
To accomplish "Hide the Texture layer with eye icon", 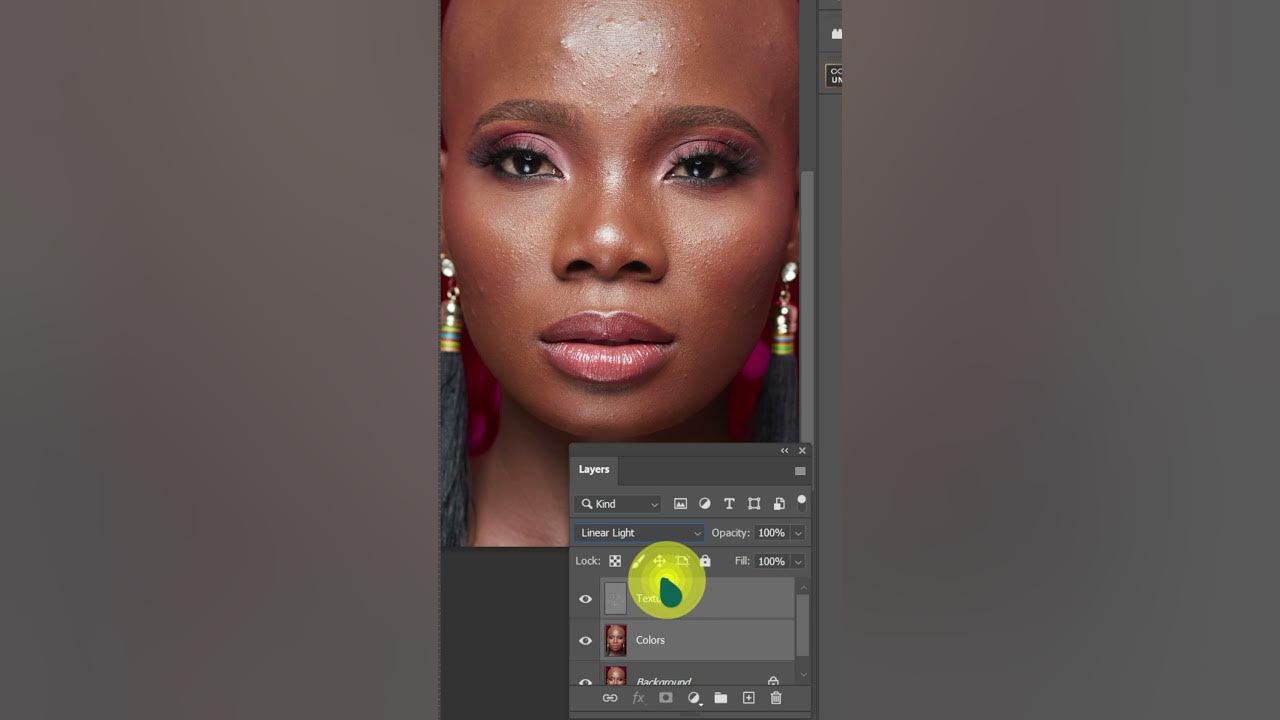I will (x=586, y=599).
